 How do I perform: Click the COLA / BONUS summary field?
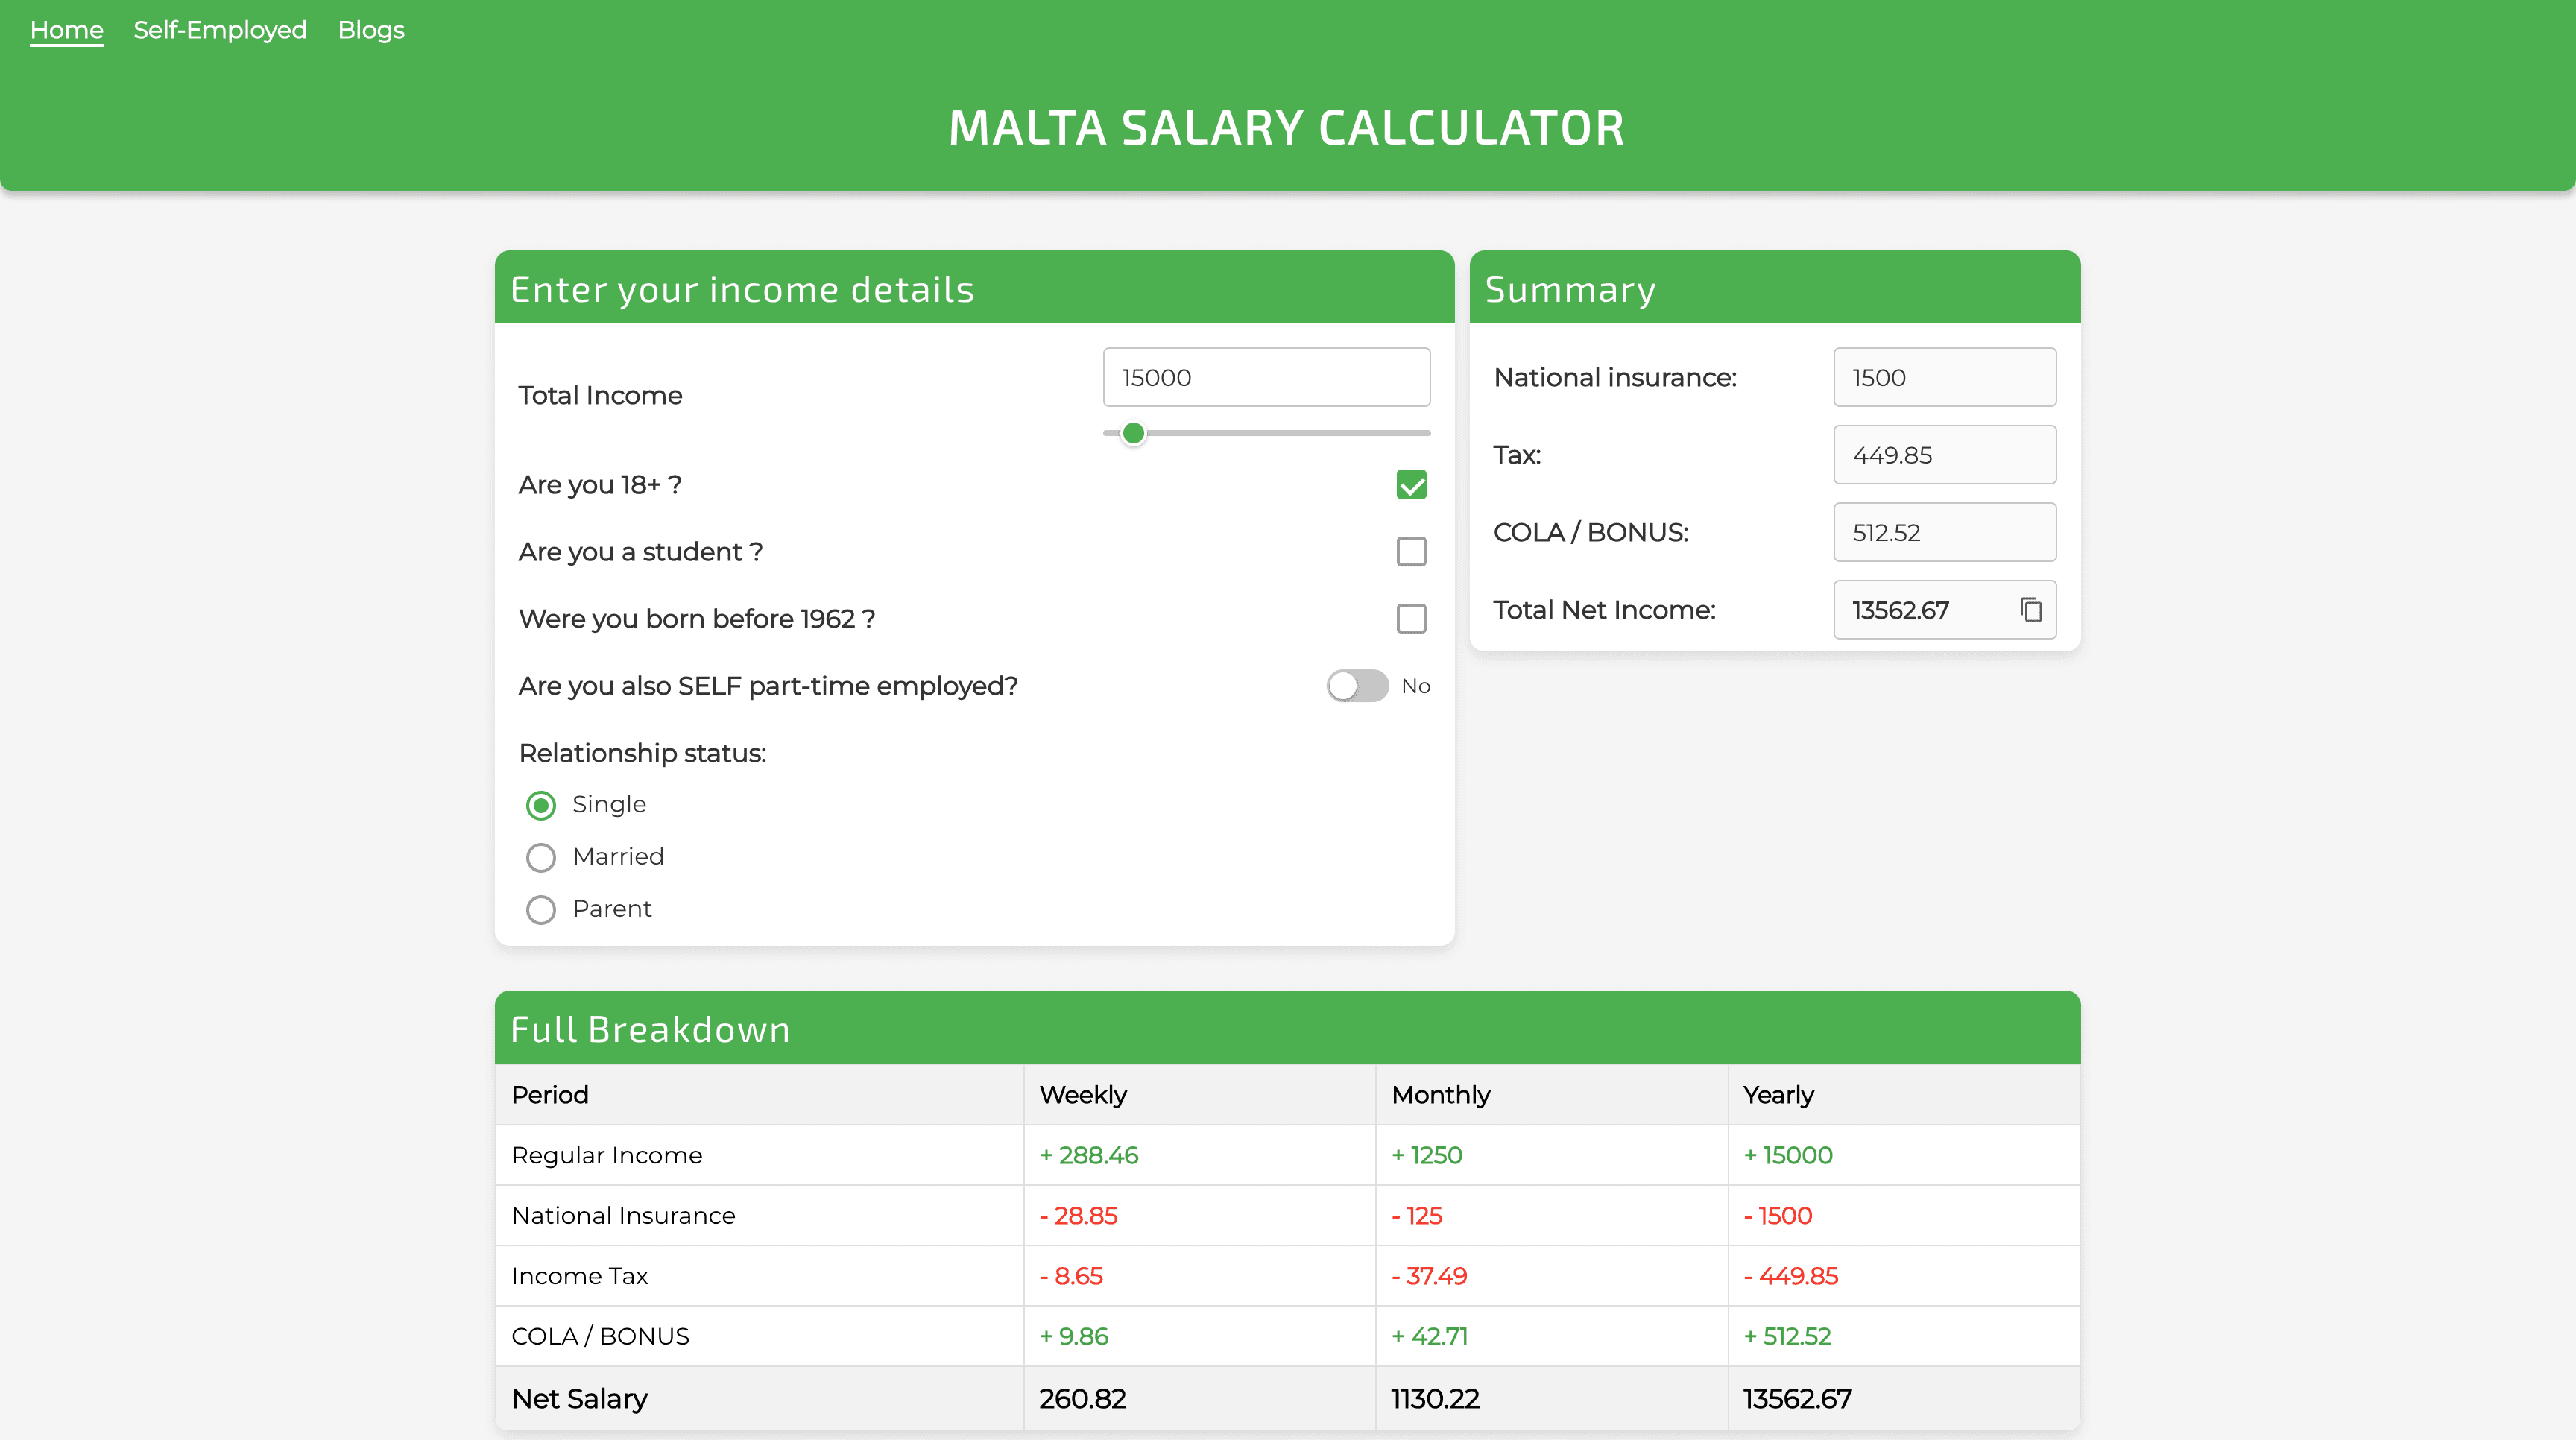click(1943, 532)
